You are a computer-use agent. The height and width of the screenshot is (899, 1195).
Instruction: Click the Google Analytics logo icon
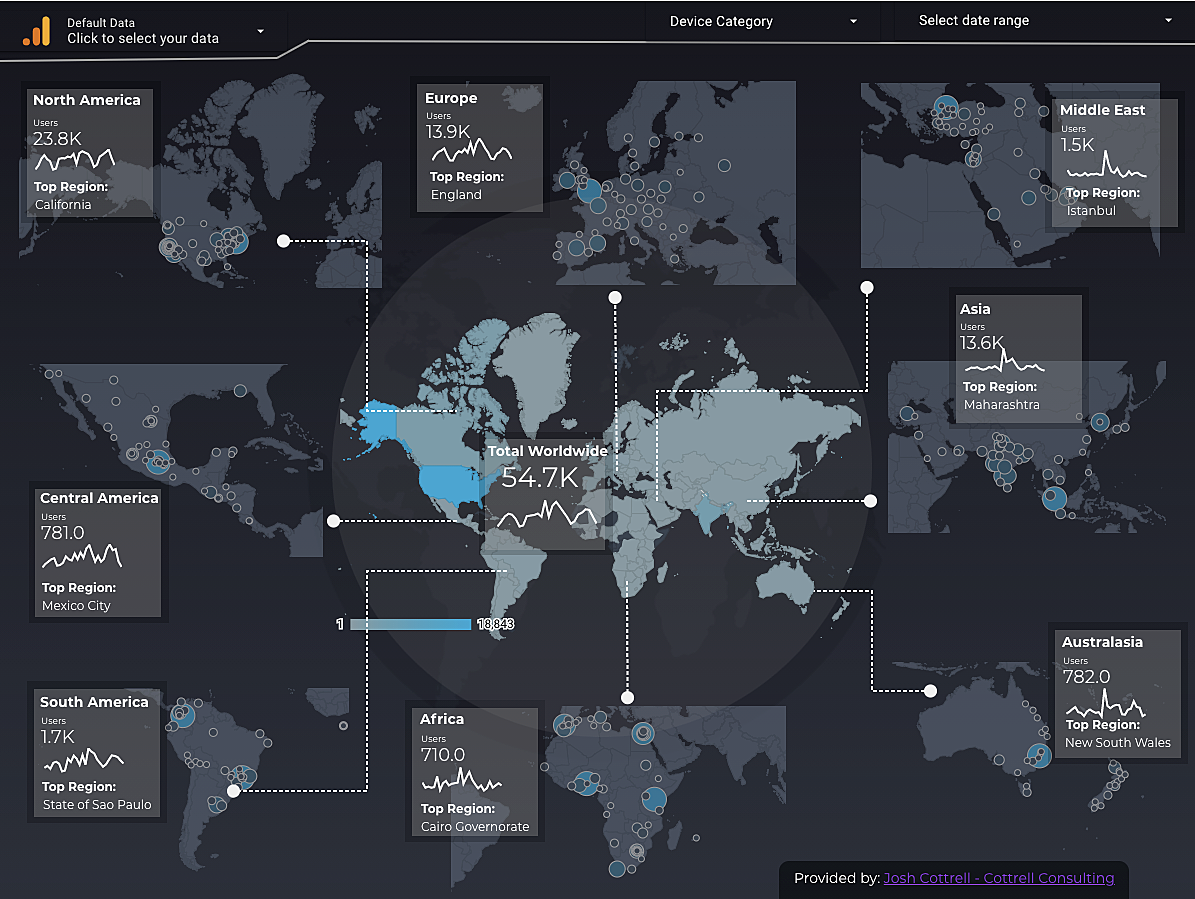37,31
